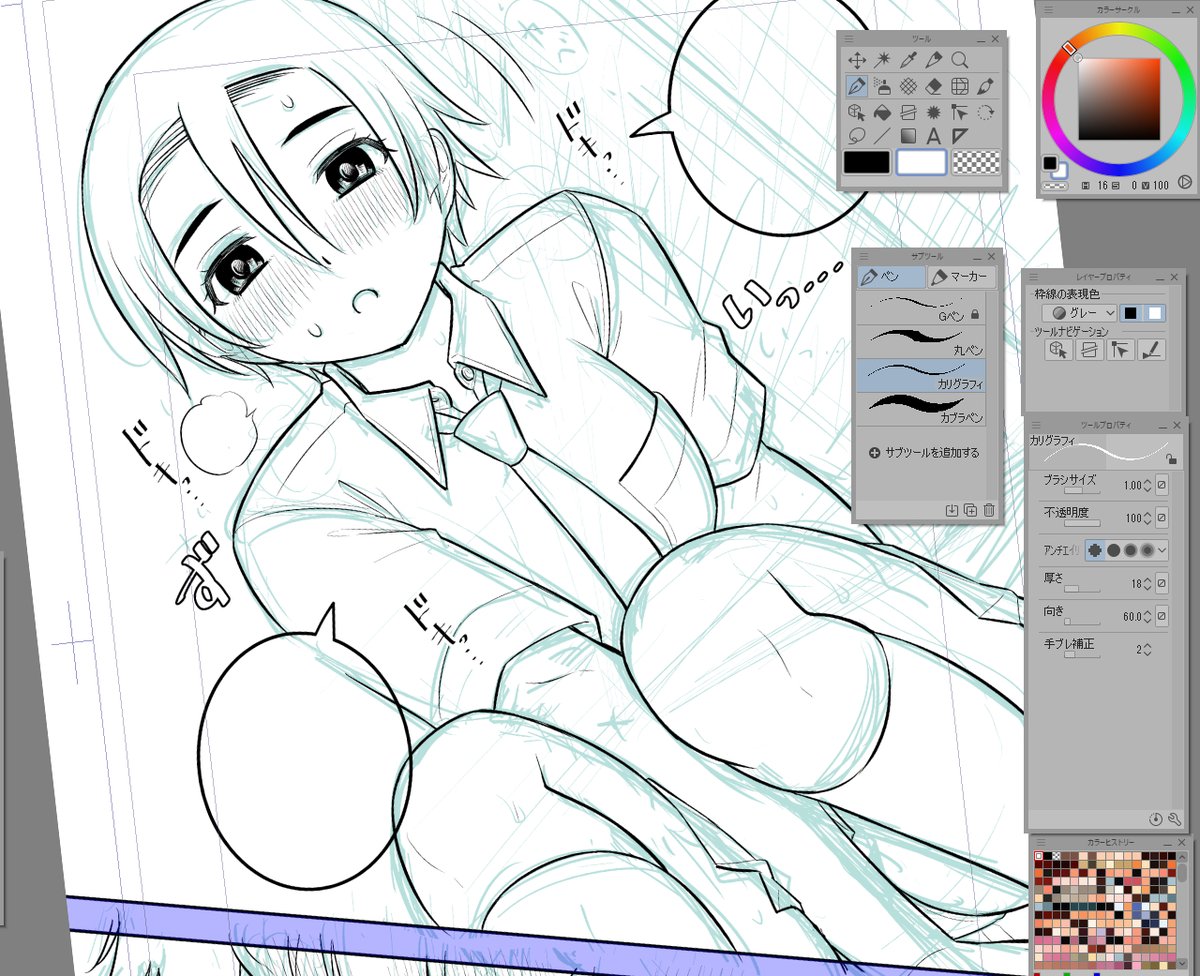
Task: Select the saturated line burst tool
Action: 934,111
